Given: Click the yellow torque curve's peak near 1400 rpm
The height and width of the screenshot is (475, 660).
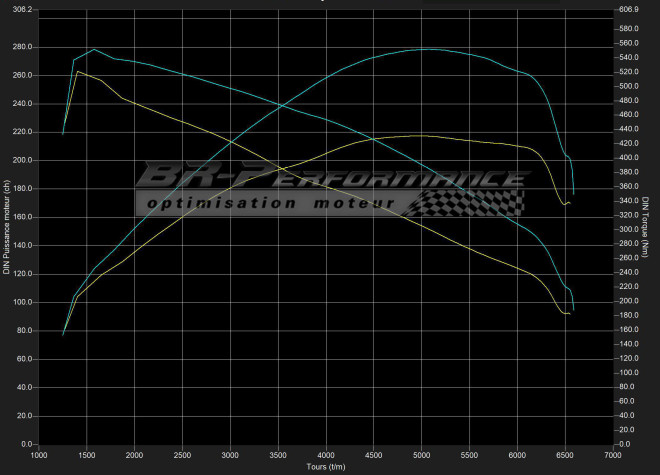Looking at the screenshot, I should 78,72.
